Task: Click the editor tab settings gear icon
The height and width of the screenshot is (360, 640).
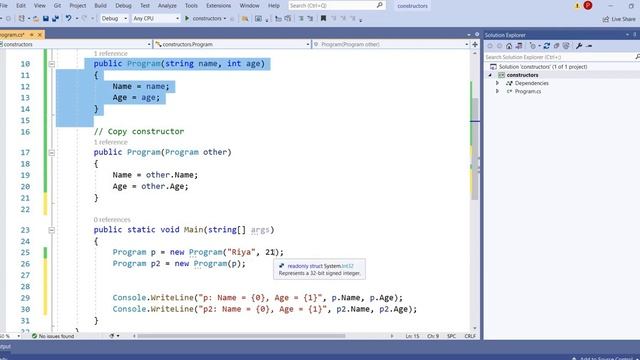Action: pos(477,35)
